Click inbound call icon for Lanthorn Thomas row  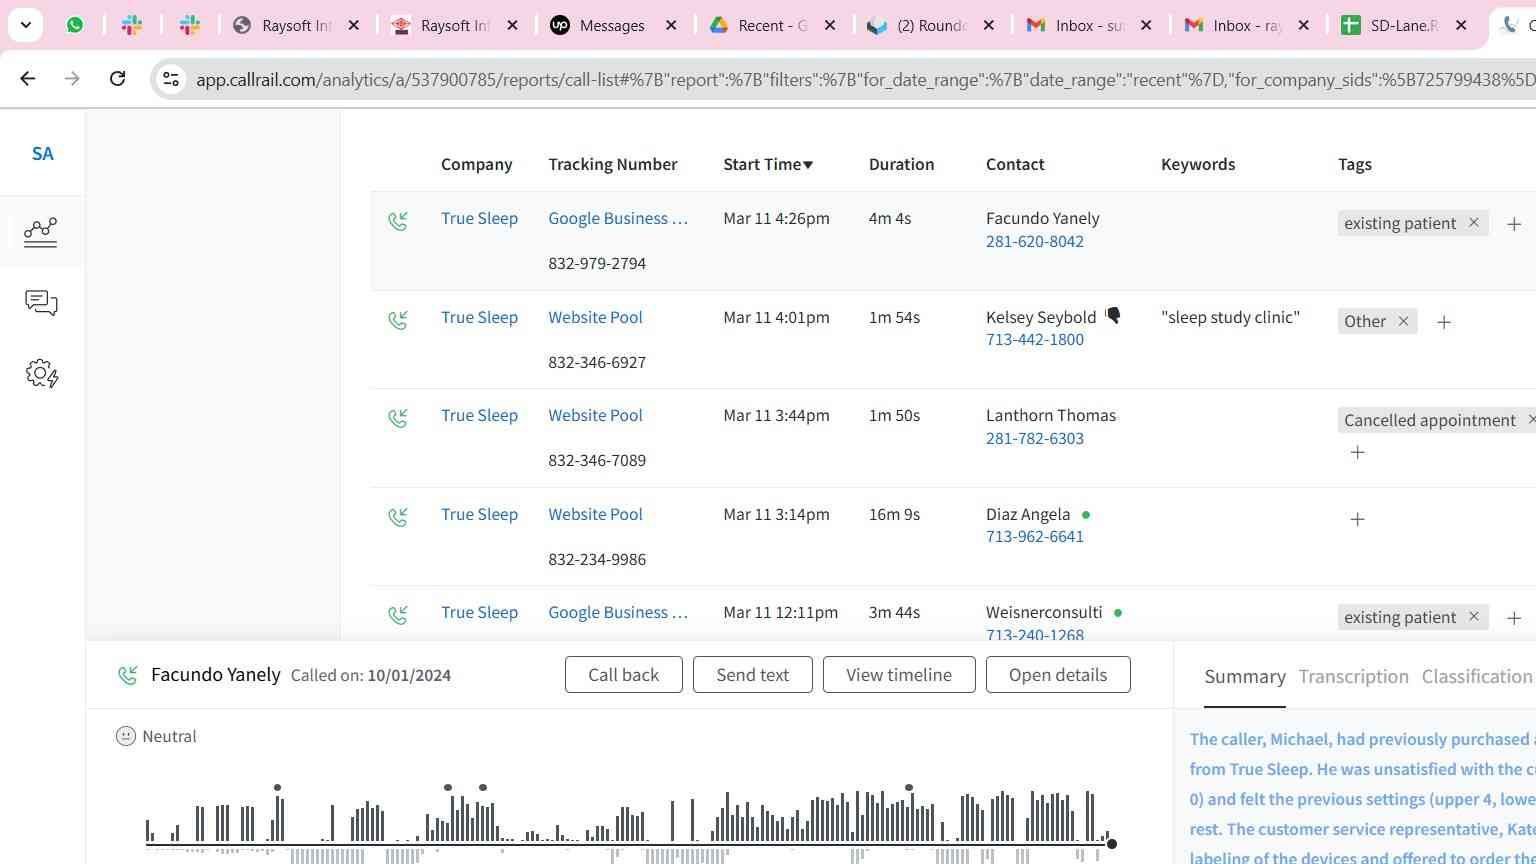[x=398, y=418]
